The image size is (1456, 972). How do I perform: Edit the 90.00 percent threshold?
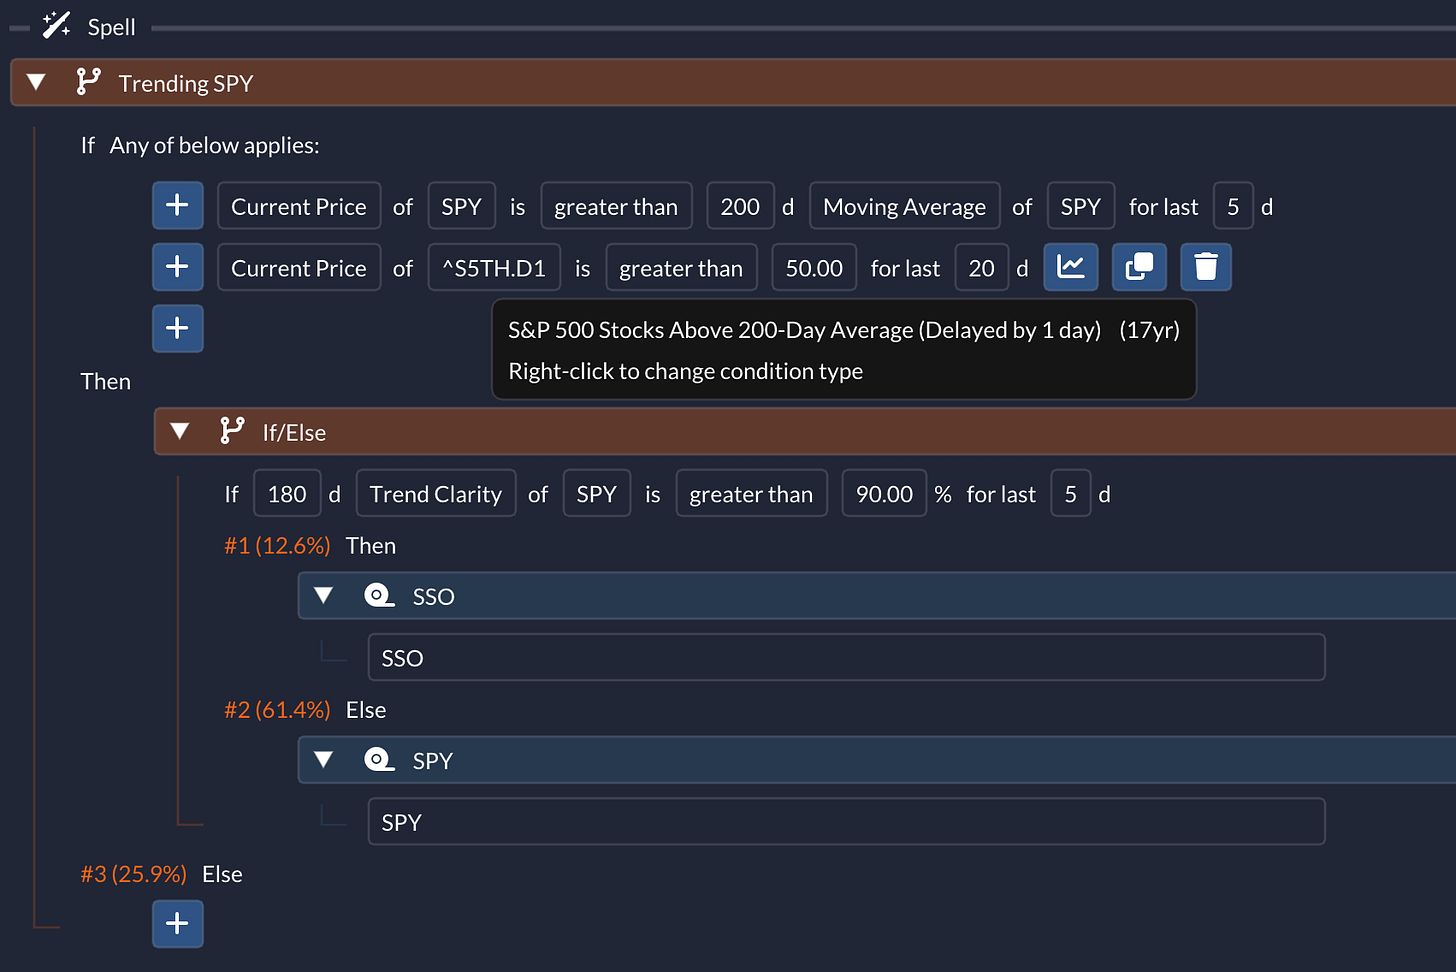tap(884, 494)
